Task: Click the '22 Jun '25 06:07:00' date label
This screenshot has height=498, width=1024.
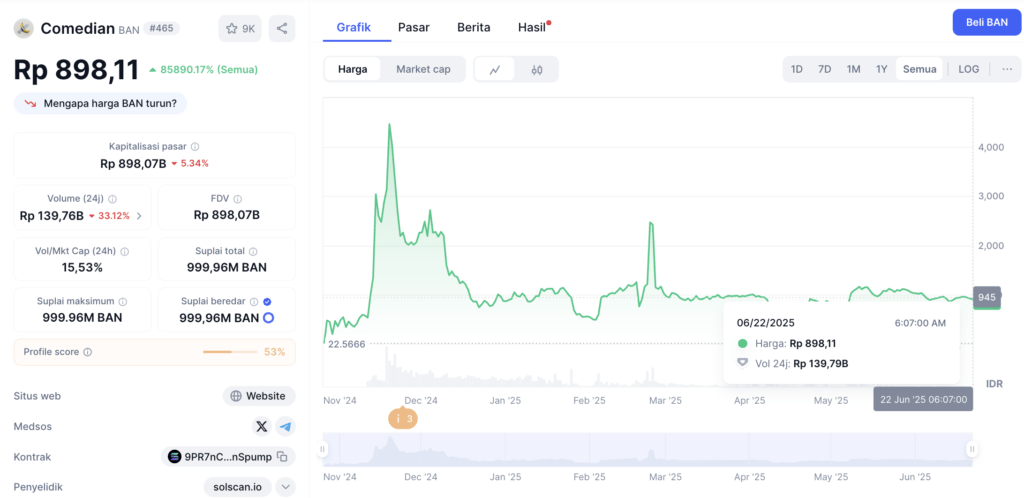Action: tap(923, 399)
